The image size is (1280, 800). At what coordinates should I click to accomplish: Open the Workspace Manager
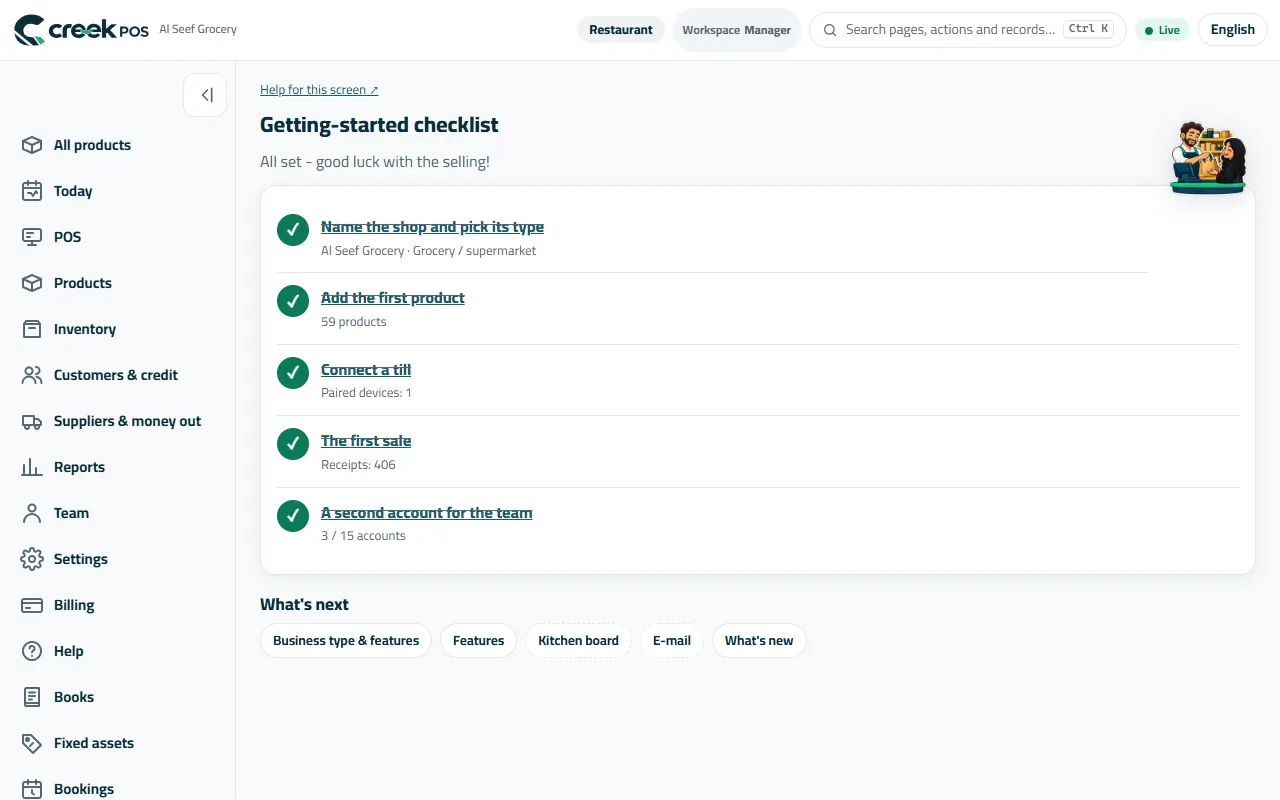pyautogui.click(x=737, y=30)
